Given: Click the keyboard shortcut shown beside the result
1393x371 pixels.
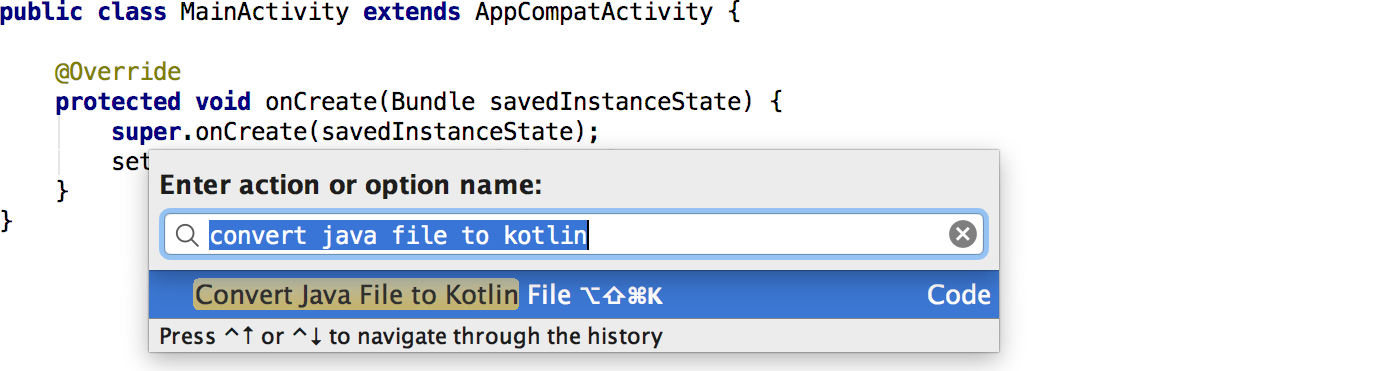Looking at the screenshot, I should click(x=621, y=296).
